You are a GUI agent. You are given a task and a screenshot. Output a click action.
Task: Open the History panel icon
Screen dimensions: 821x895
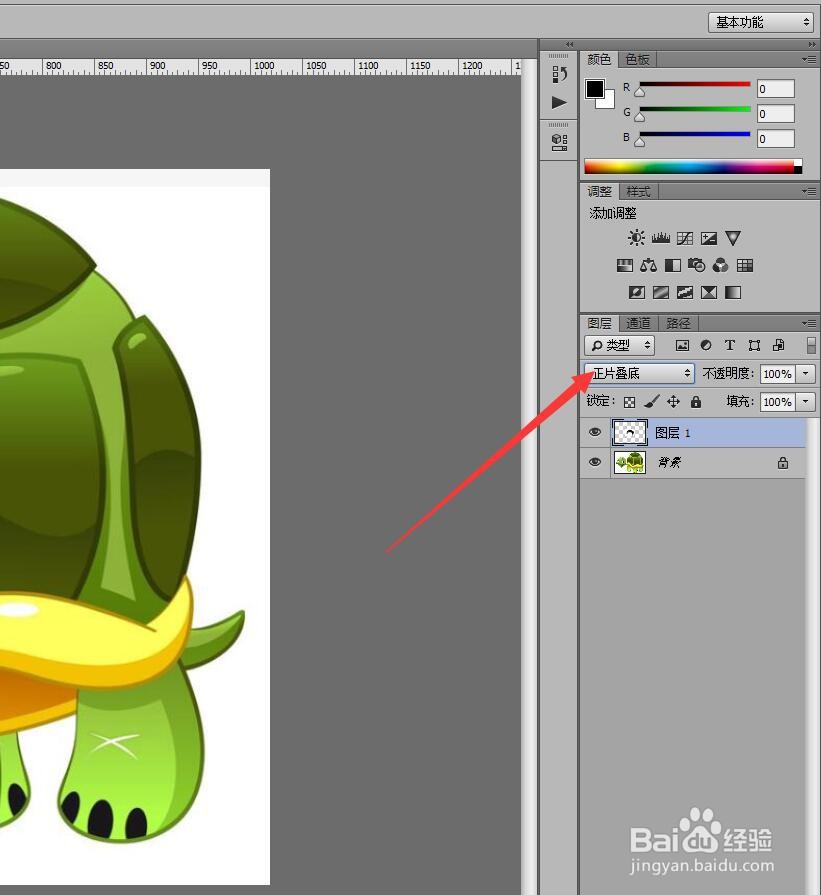(559, 74)
